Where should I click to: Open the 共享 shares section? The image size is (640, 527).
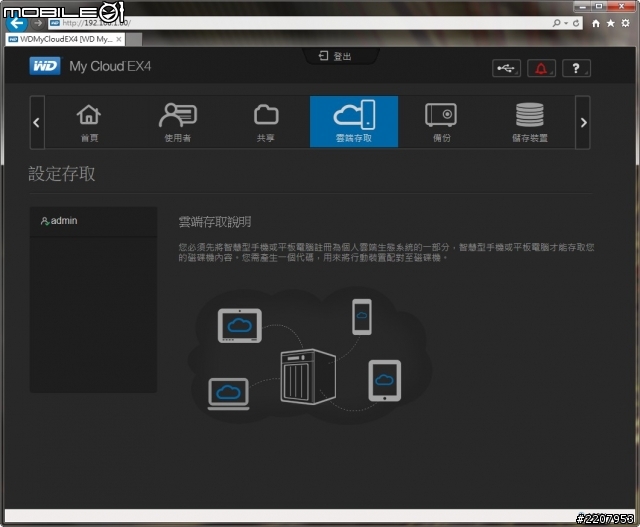[266, 122]
